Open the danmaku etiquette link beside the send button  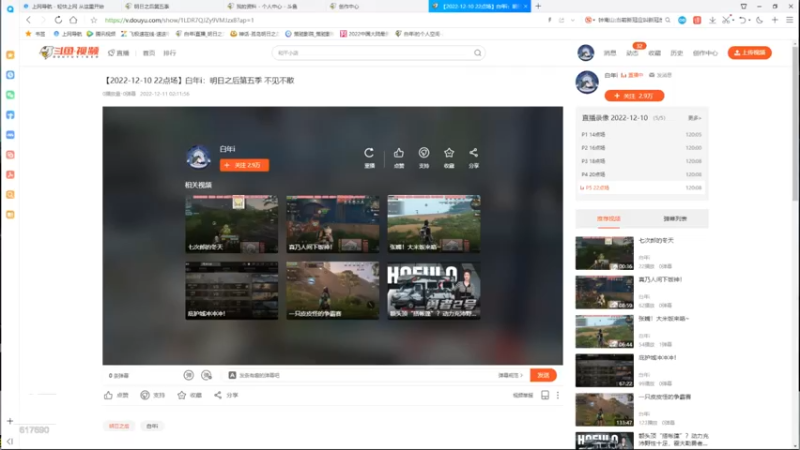511,376
